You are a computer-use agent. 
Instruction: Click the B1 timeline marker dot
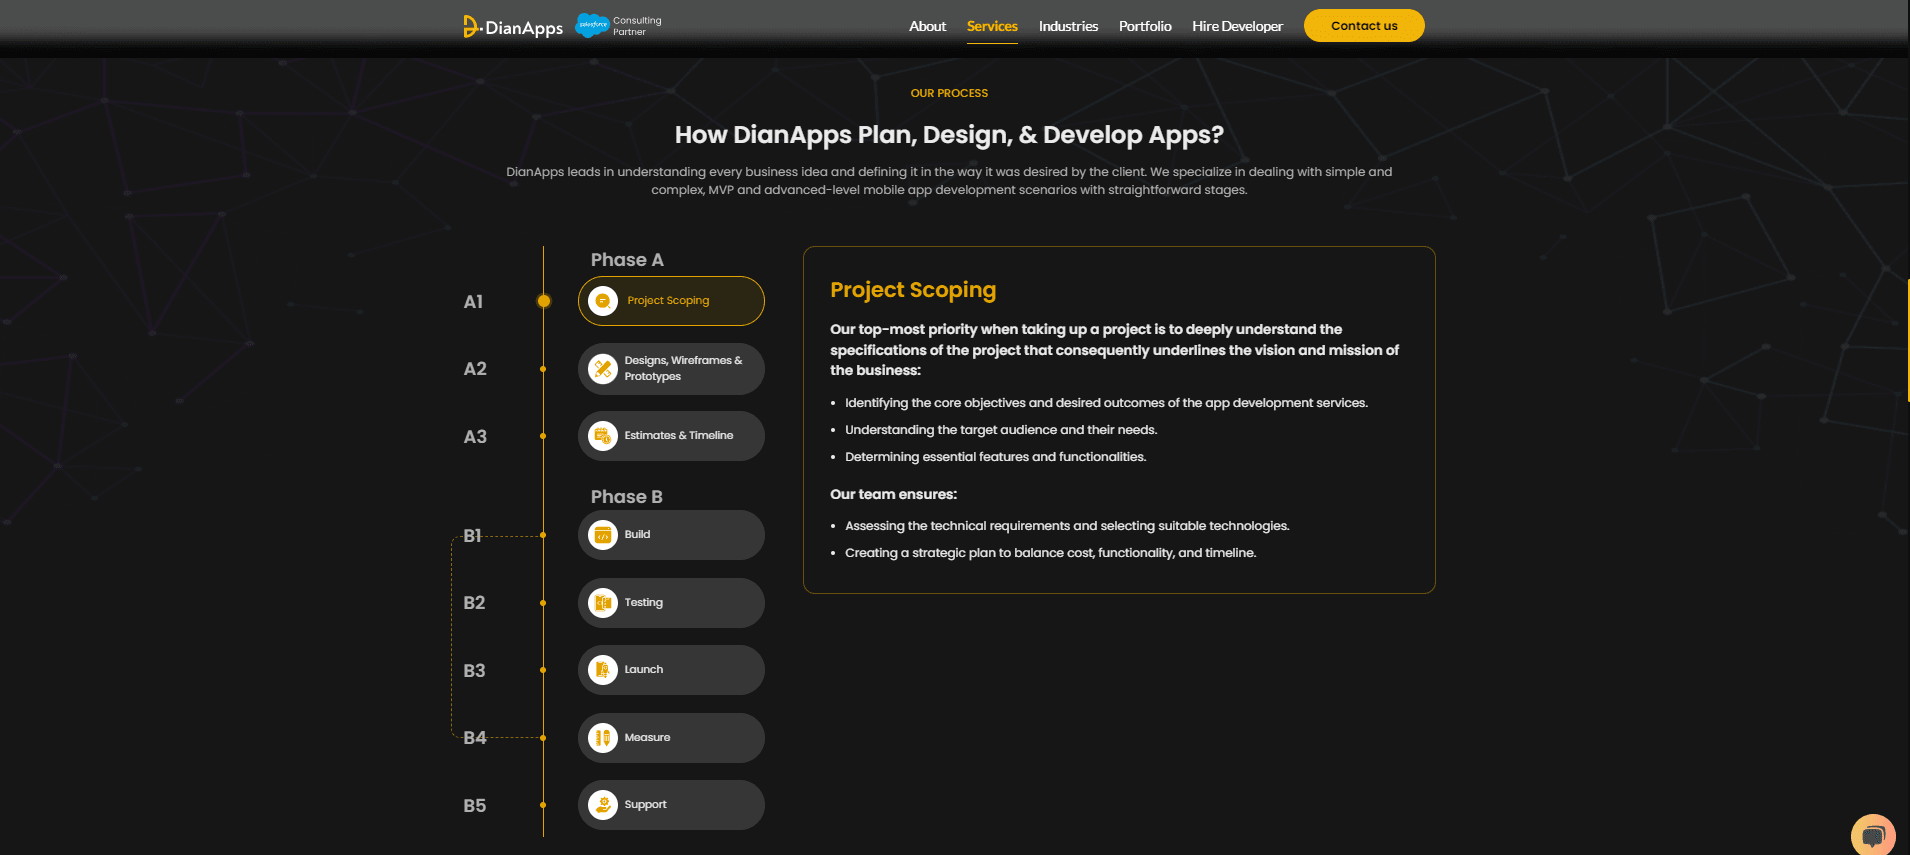click(x=543, y=535)
